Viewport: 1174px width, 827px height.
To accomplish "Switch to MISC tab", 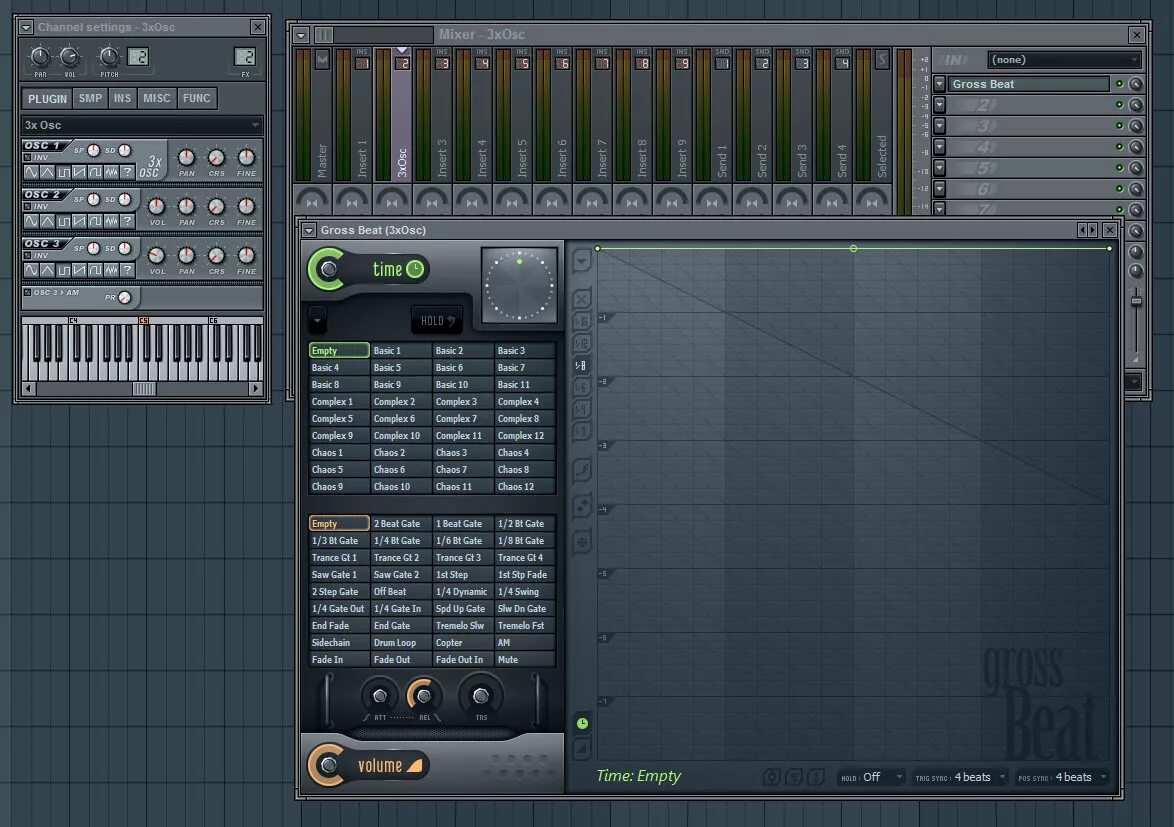I will coord(156,98).
